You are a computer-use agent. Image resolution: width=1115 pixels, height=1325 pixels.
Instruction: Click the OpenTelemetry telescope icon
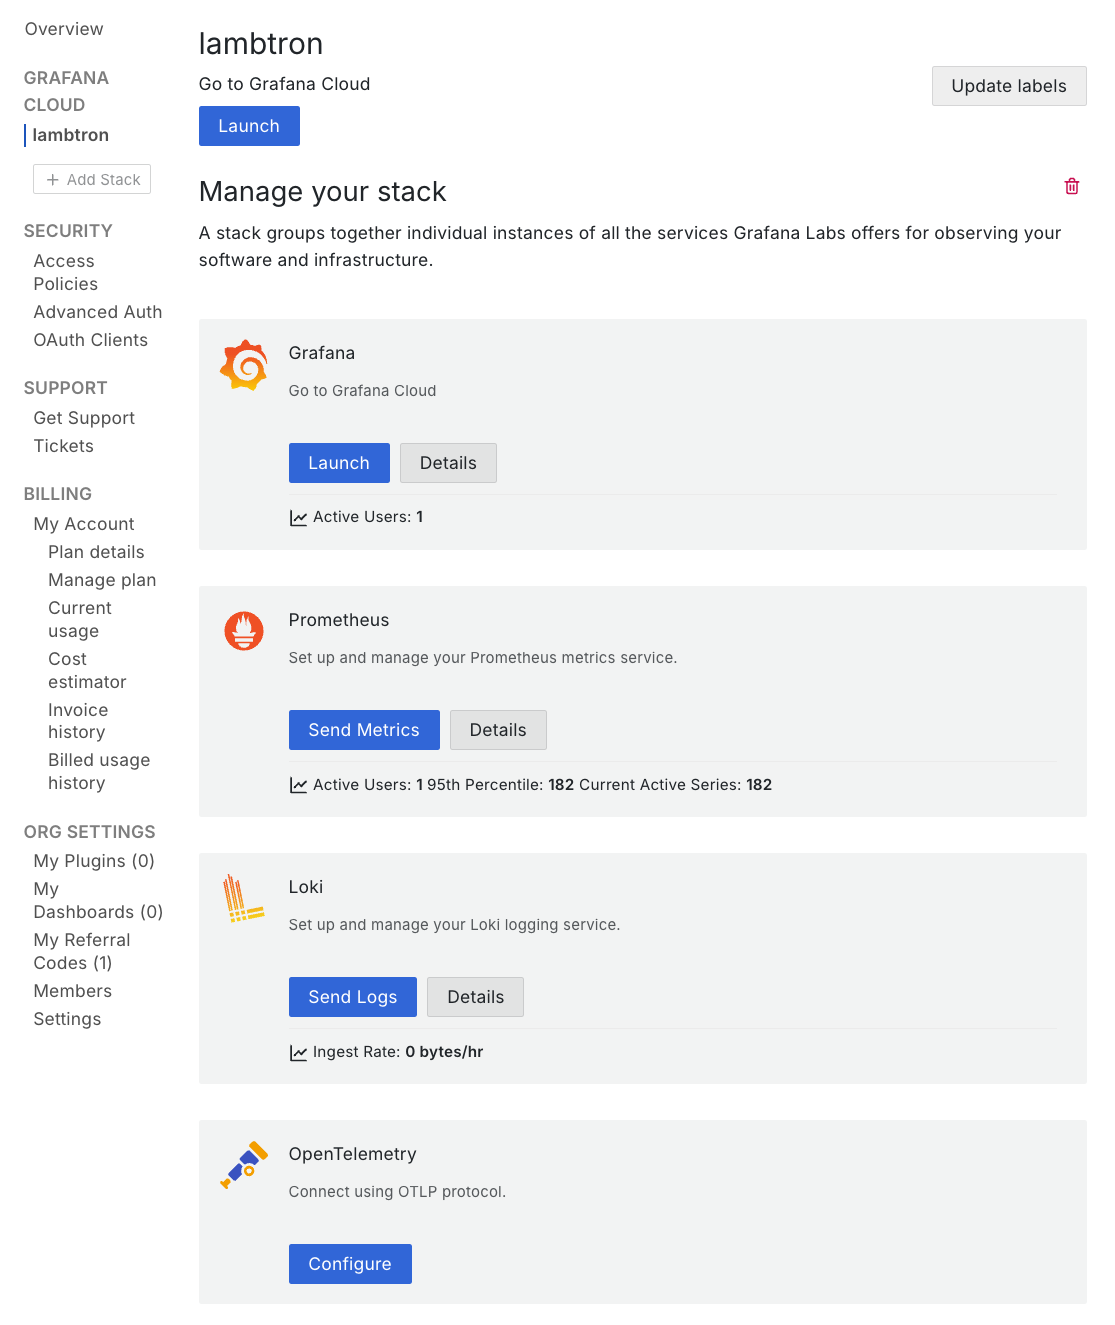243,1165
